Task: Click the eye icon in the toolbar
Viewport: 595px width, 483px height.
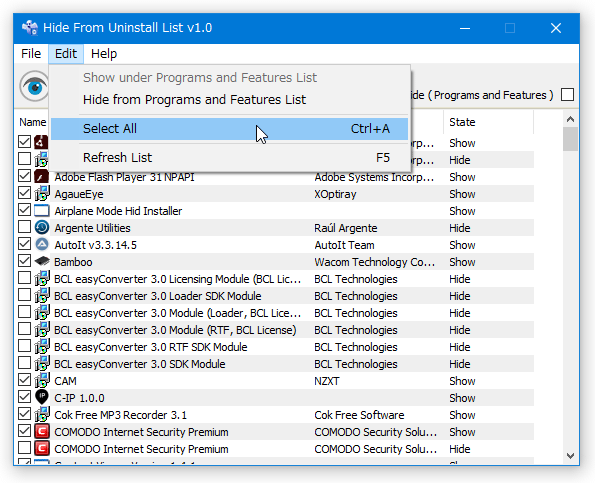Action: pos(35,87)
